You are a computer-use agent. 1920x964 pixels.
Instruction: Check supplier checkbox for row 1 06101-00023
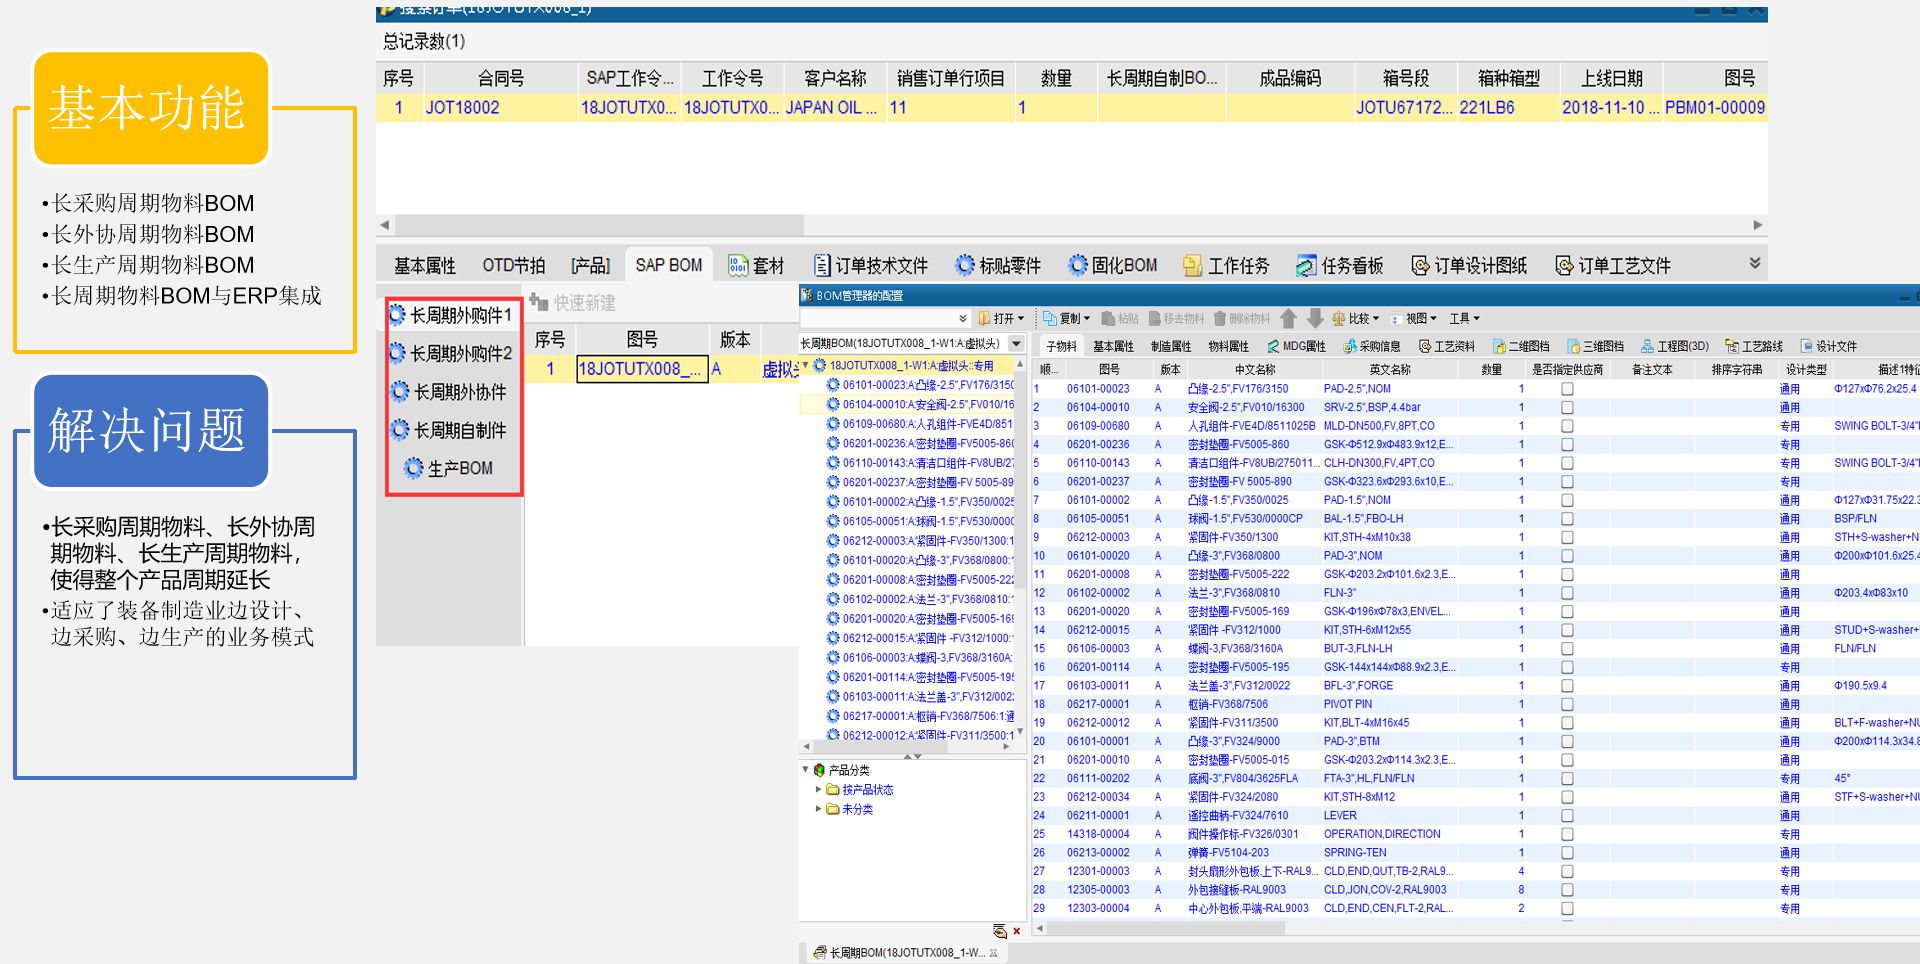(x=1567, y=389)
